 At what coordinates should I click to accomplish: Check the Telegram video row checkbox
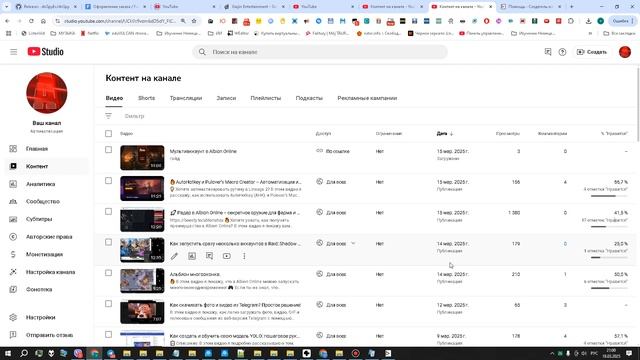[108, 304]
